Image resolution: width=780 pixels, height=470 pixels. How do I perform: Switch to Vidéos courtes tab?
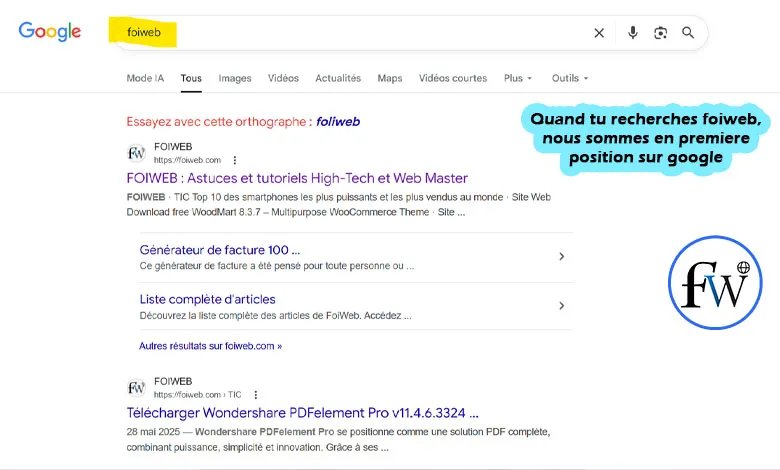point(453,78)
